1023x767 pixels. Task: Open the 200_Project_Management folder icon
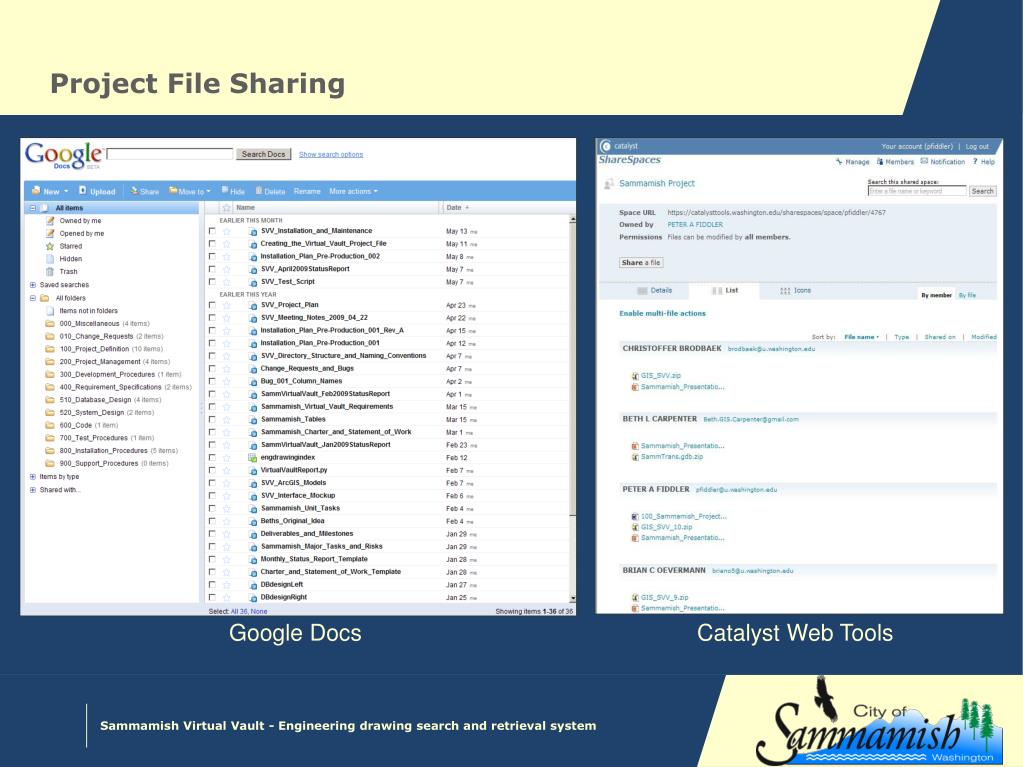tap(50, 361)
